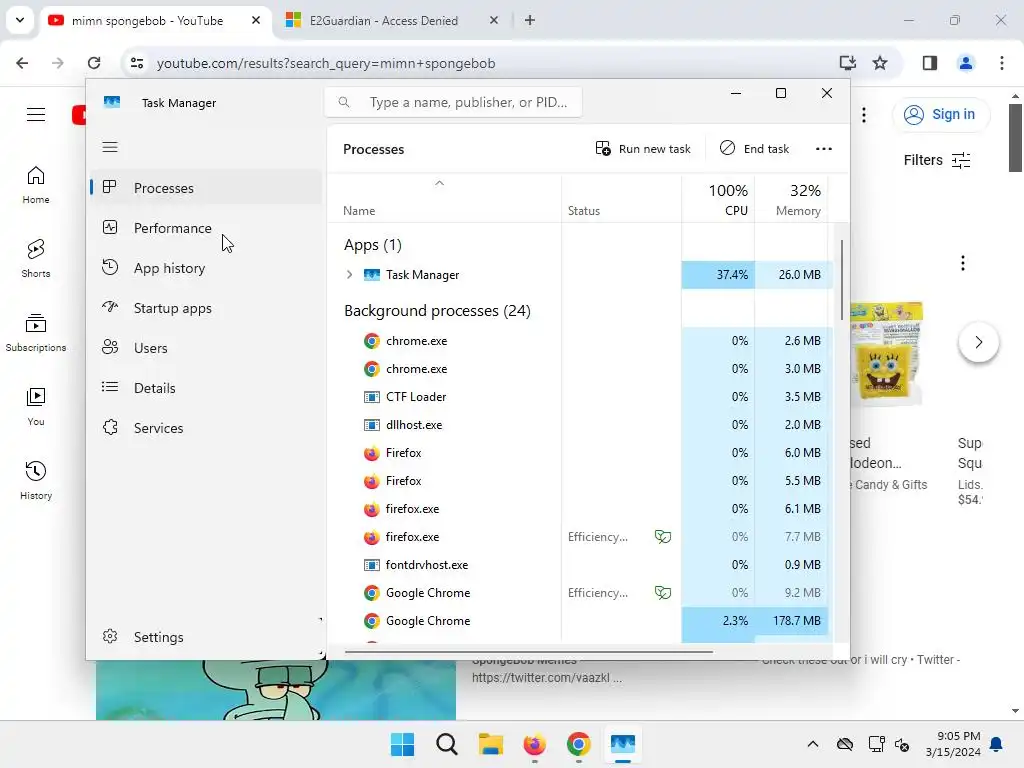This screenshot has height=768, width=1024.
Task: Select the Google Chrome process using 9.2 MB
Action: point(580,593)
